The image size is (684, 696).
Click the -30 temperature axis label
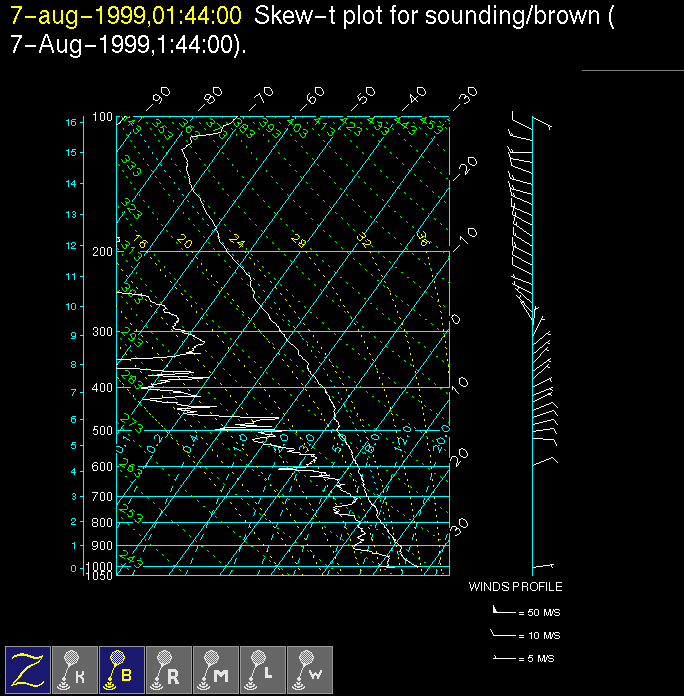[465, 96]
